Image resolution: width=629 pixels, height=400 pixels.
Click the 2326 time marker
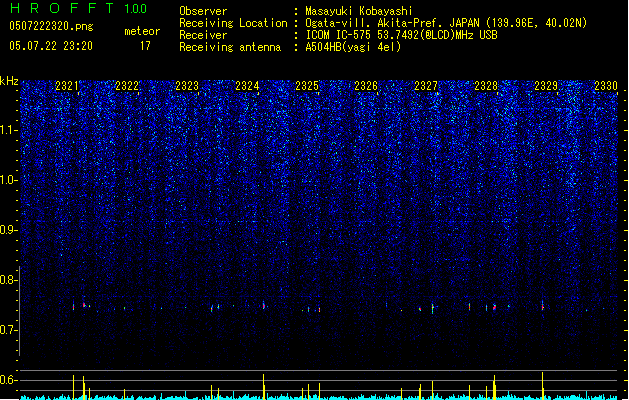(366, 86)
